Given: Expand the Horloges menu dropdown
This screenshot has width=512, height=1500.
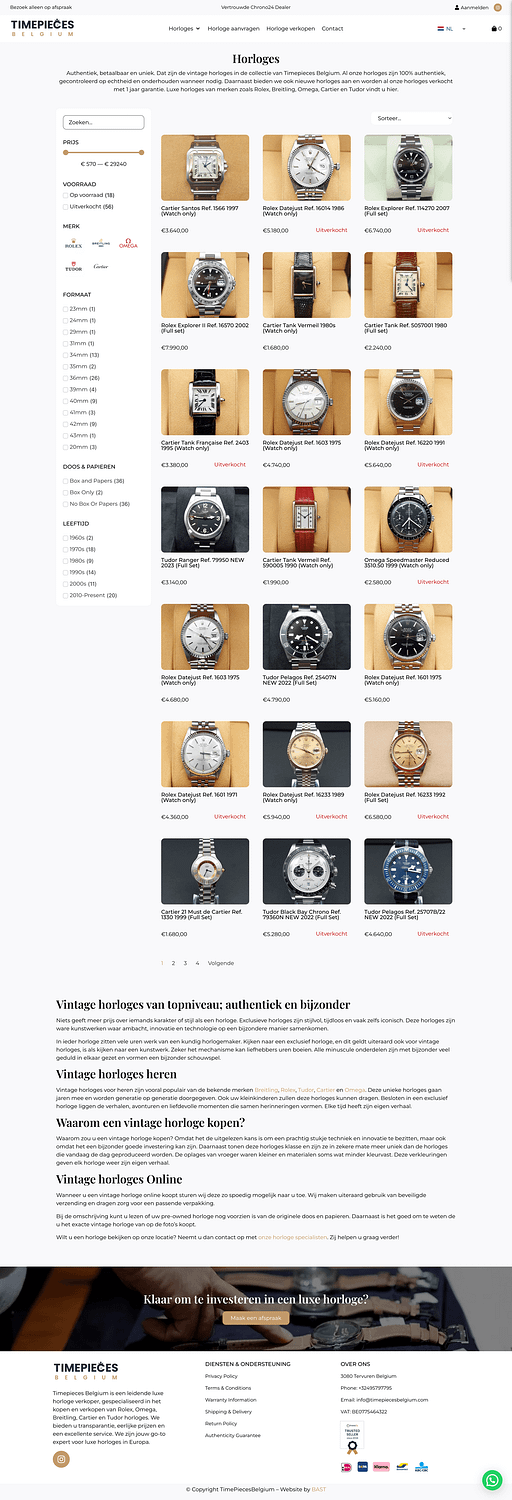Looking at the screenshot, I should click(x=183, y=29).
